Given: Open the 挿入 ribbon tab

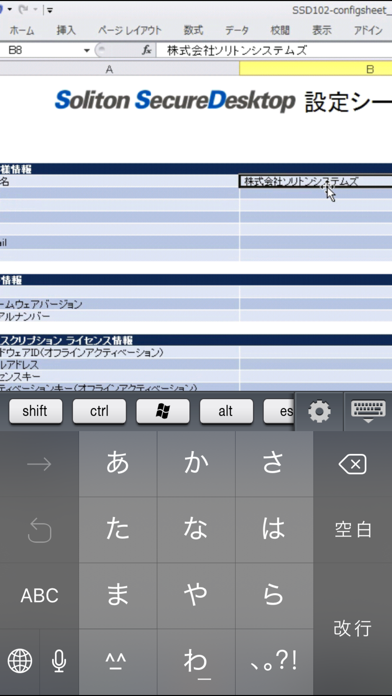Looking at the screenshot, I should [x=66, y=31].
